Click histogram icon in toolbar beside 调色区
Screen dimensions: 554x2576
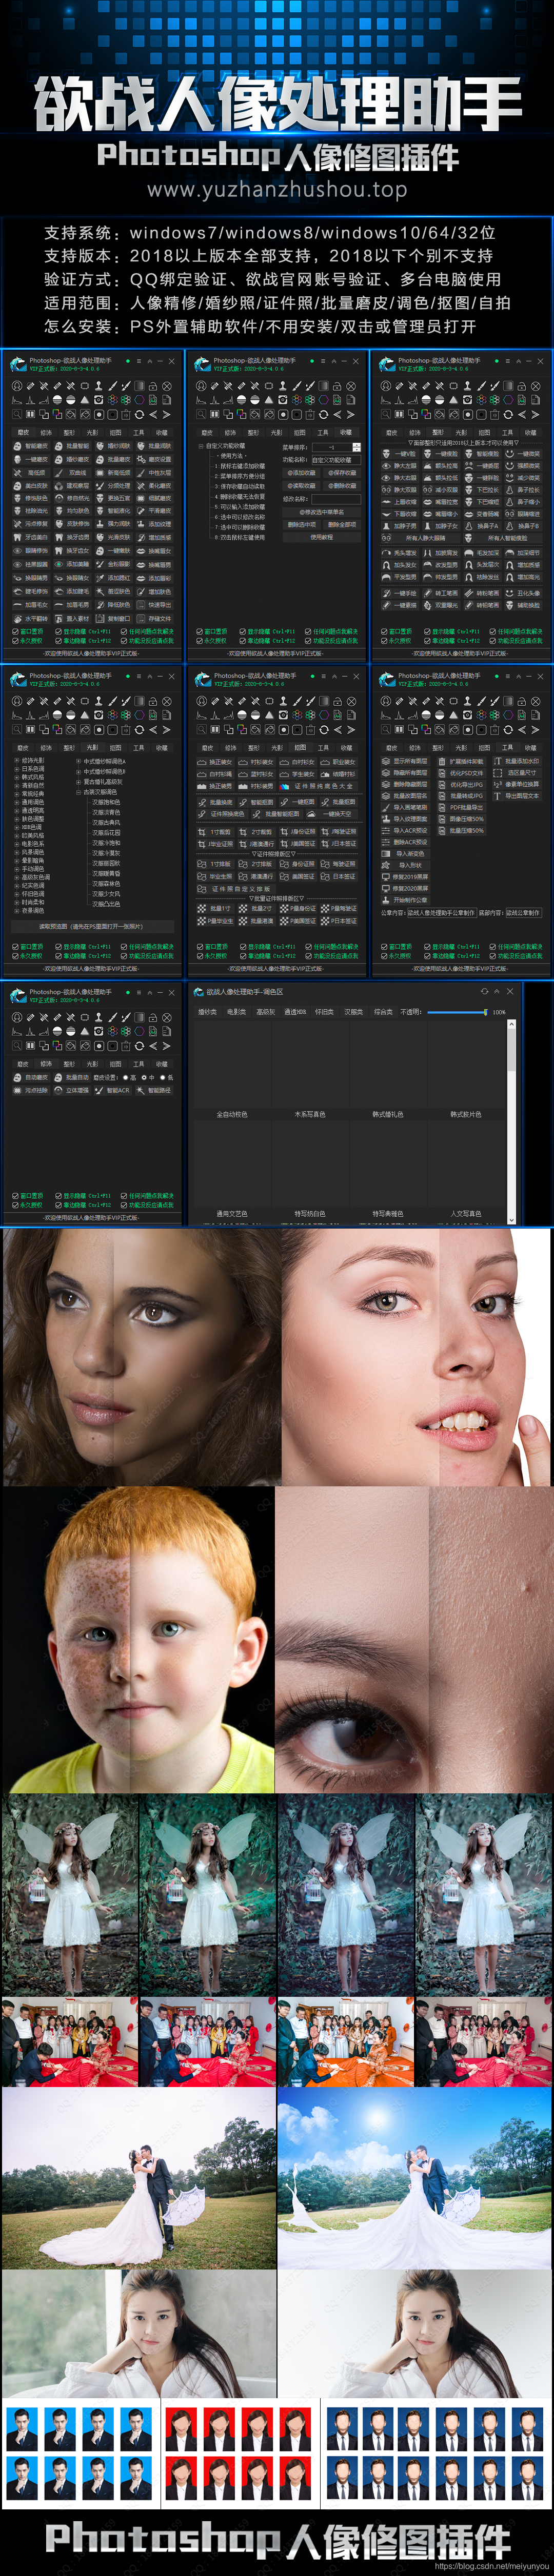click(x=17, y=1031)
